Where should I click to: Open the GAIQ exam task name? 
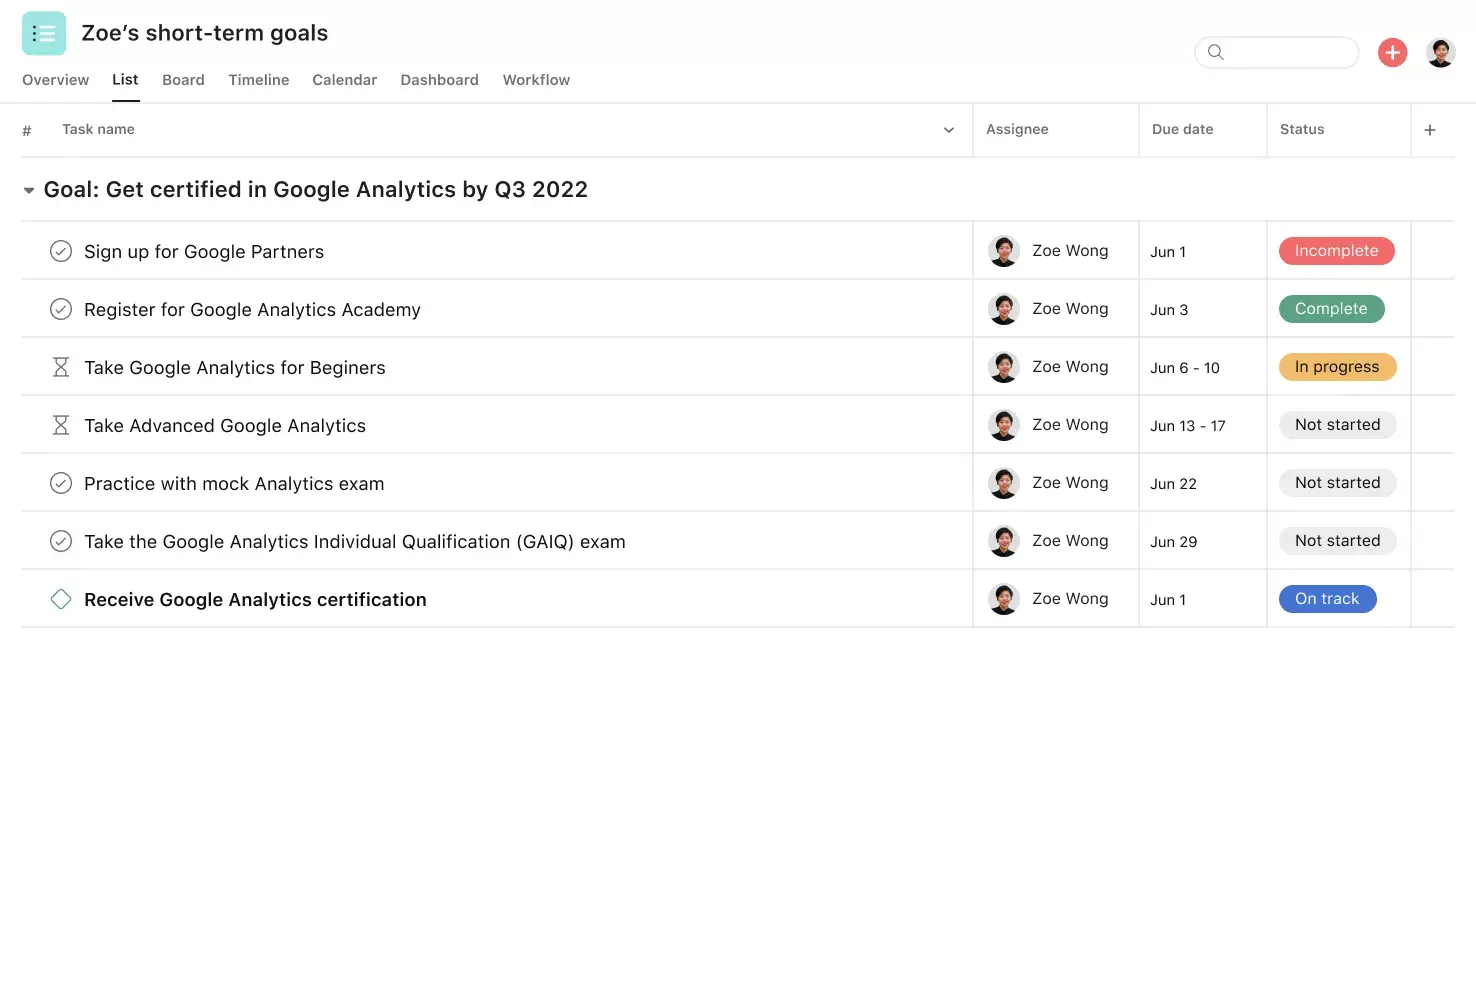pyautogui.click(x=355, y=542)
